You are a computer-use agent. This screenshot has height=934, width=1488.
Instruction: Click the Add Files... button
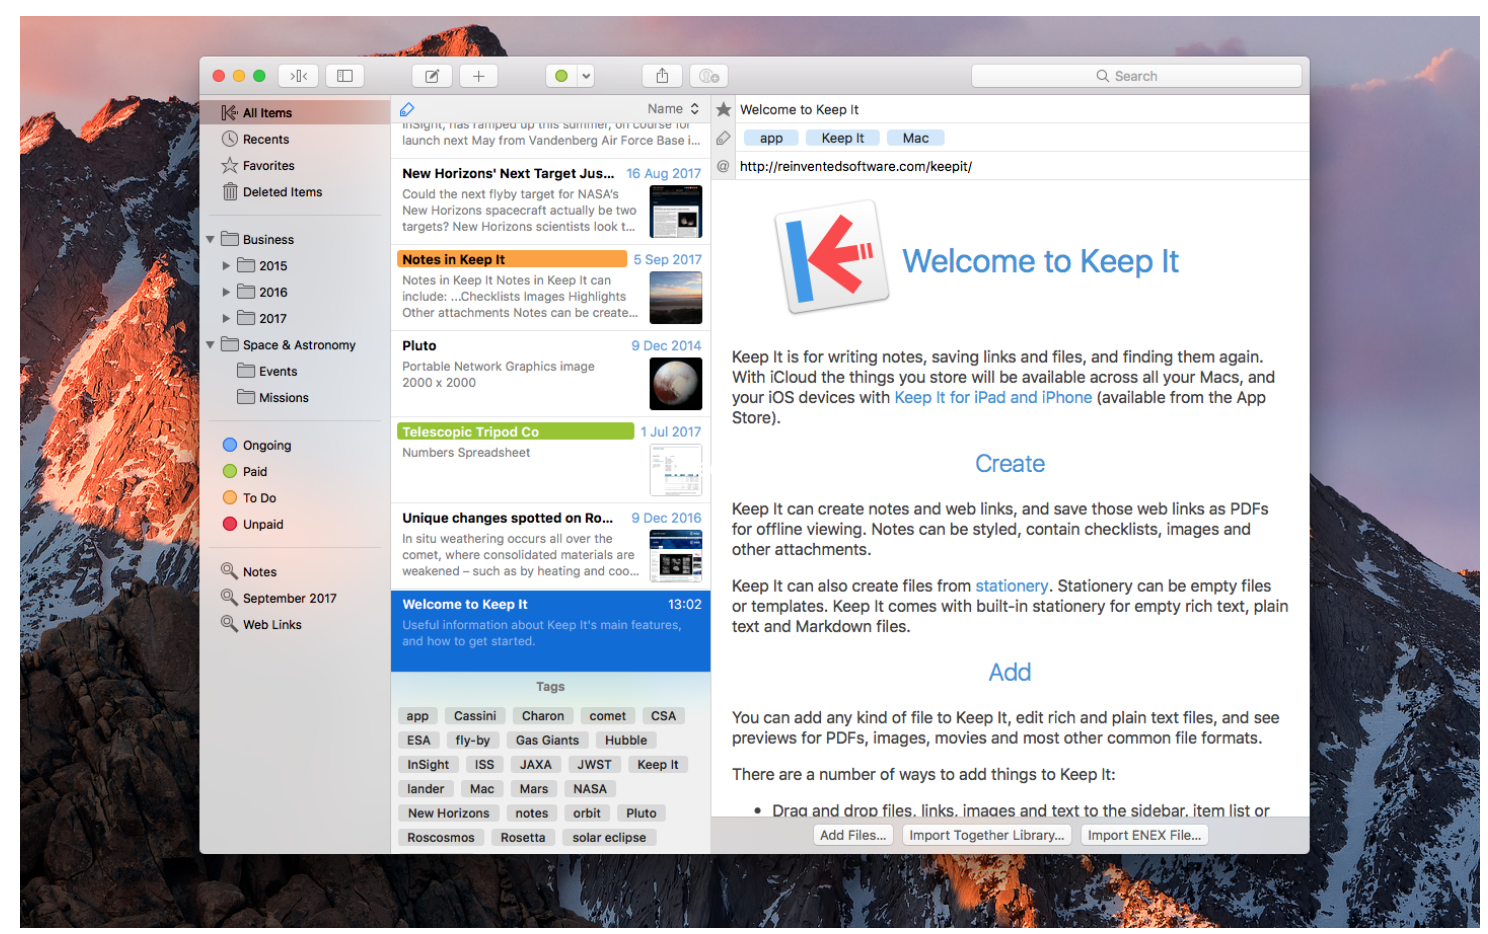pos(853,835)
